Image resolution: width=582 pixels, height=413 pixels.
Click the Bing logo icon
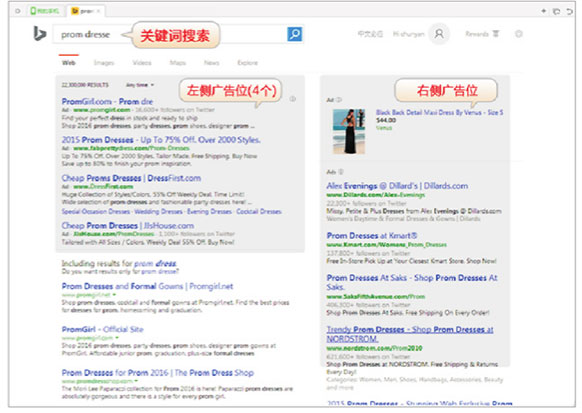click(x=39, y=33)
